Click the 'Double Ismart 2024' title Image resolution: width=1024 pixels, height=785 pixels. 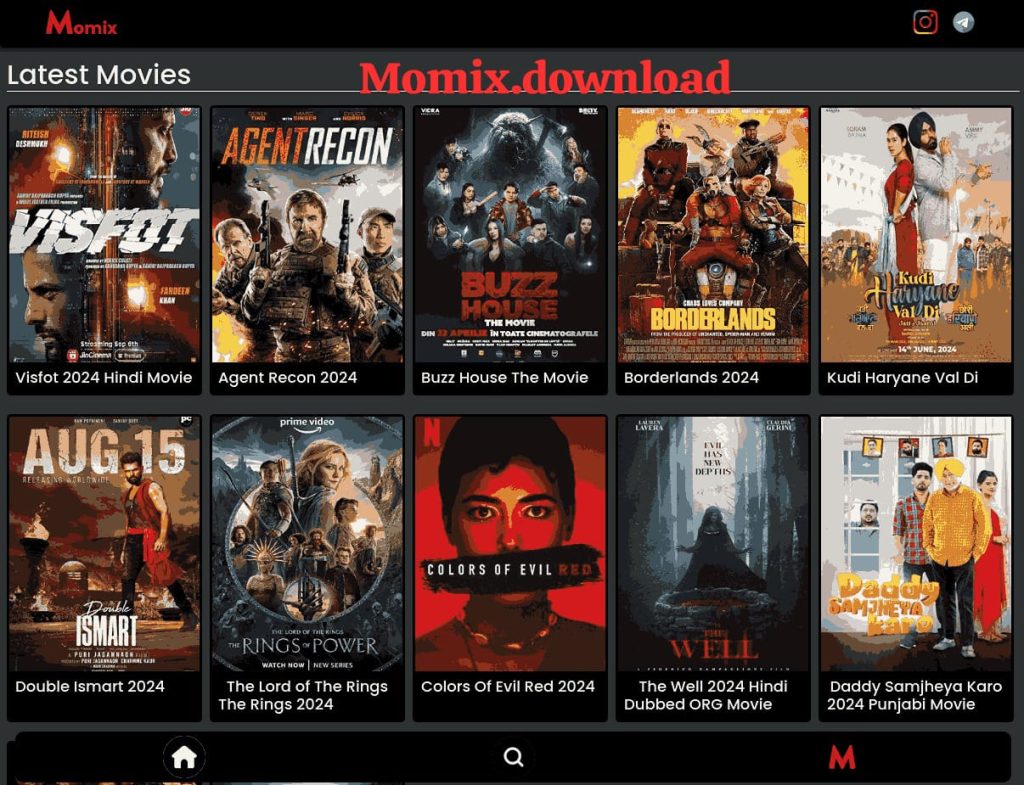[x=89, y=686]
